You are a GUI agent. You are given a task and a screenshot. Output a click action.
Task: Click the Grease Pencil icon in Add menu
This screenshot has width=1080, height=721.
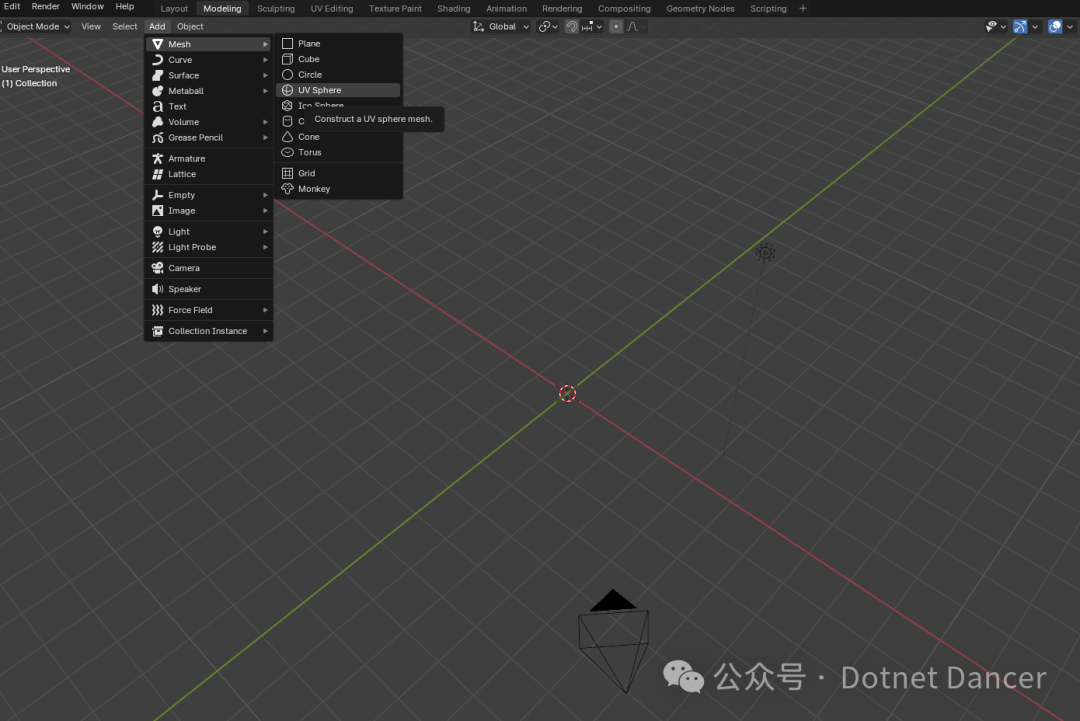[158, 137]
